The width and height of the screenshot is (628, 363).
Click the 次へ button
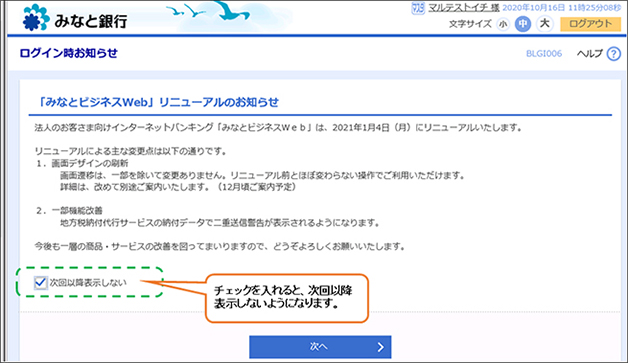coord(320,347)
